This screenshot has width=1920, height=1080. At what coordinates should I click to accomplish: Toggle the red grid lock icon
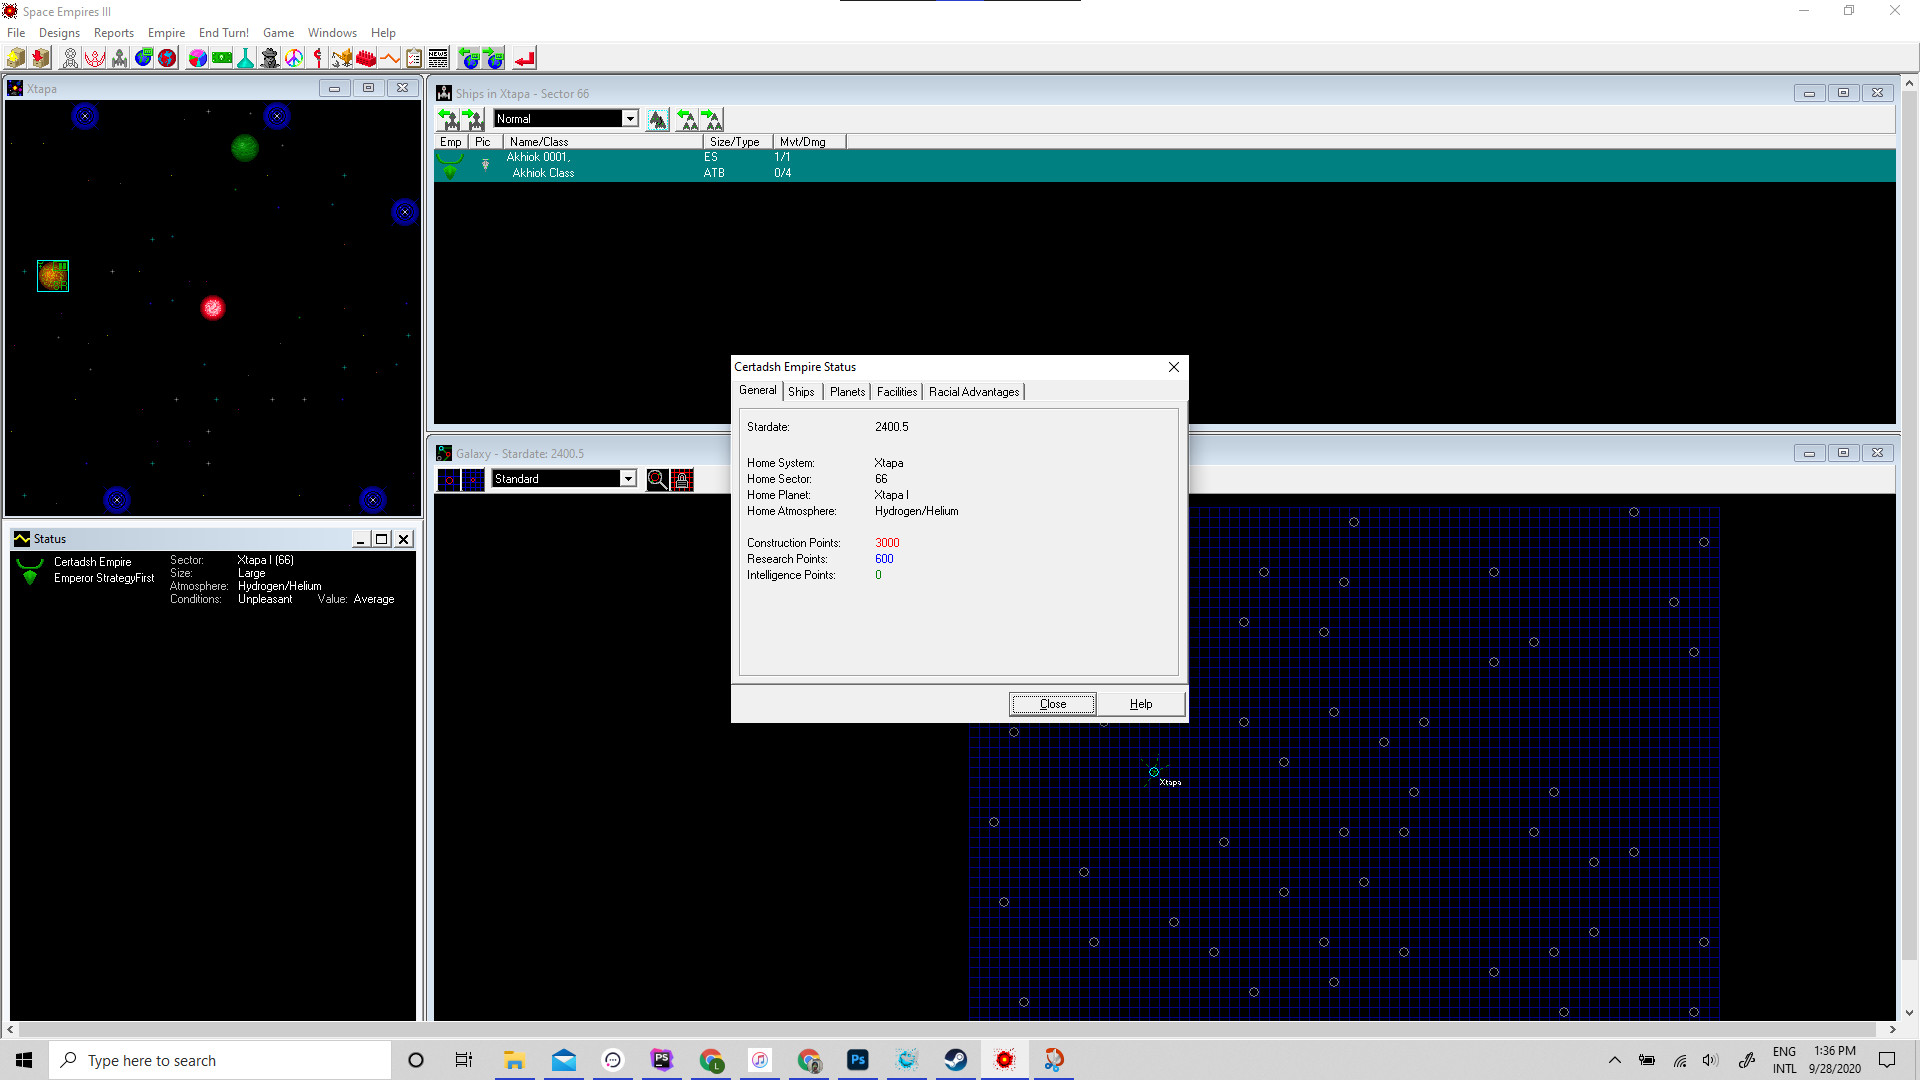tap(682, 480)
